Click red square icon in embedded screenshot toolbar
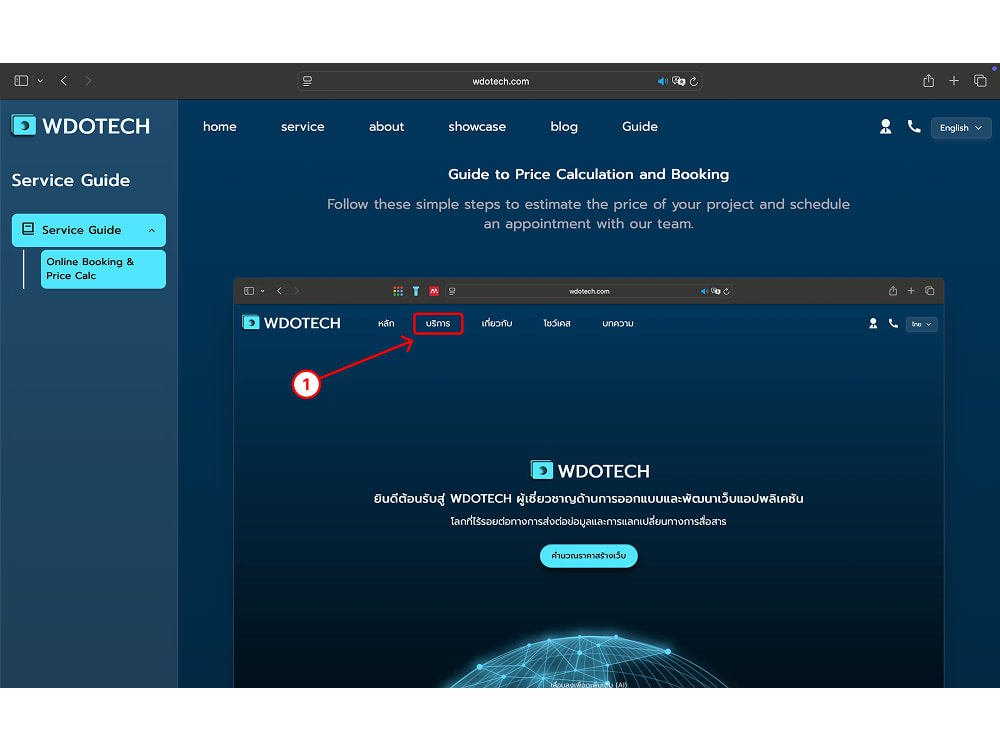 pyautogui.click(x=434, y=291)
